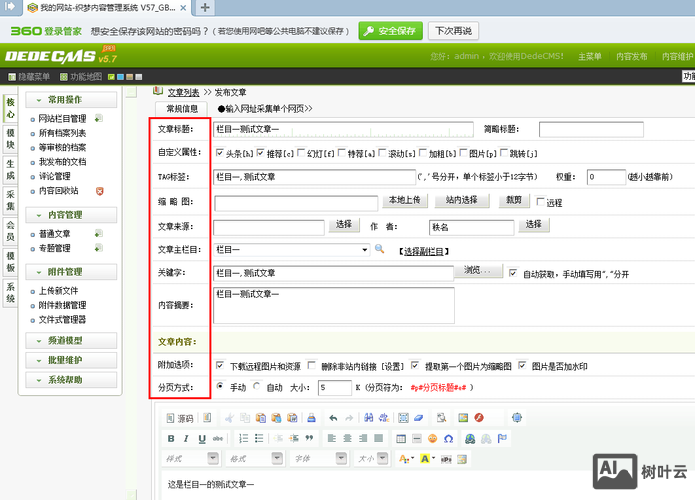Open 网站栏目管理 in left menu
This screenshot has height=500, width=695.
62,119
